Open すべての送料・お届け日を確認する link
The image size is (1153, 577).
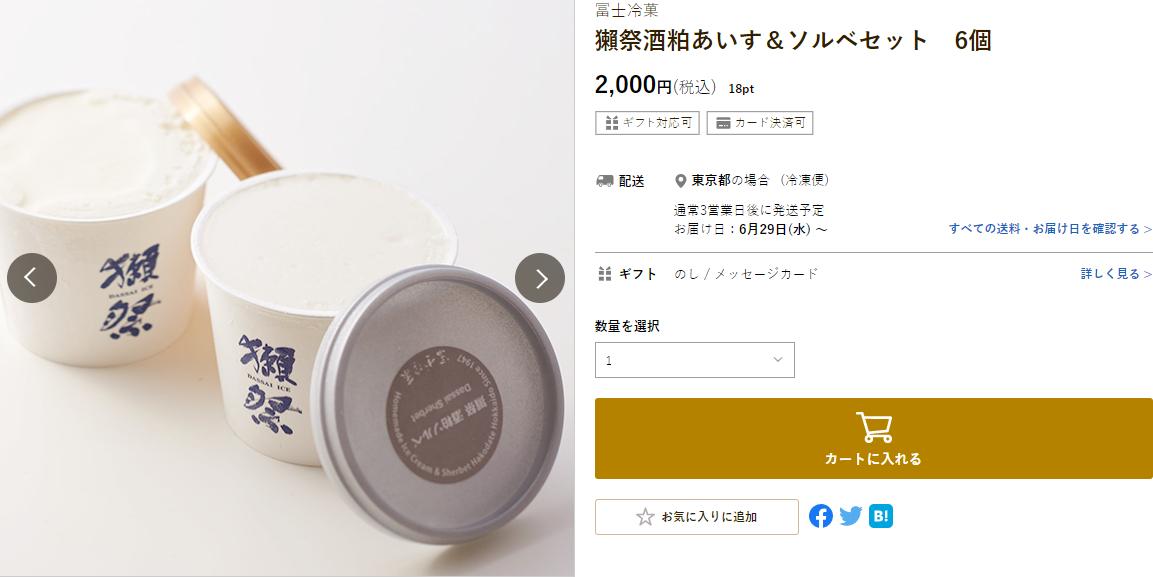click(x=1049, y=229)
